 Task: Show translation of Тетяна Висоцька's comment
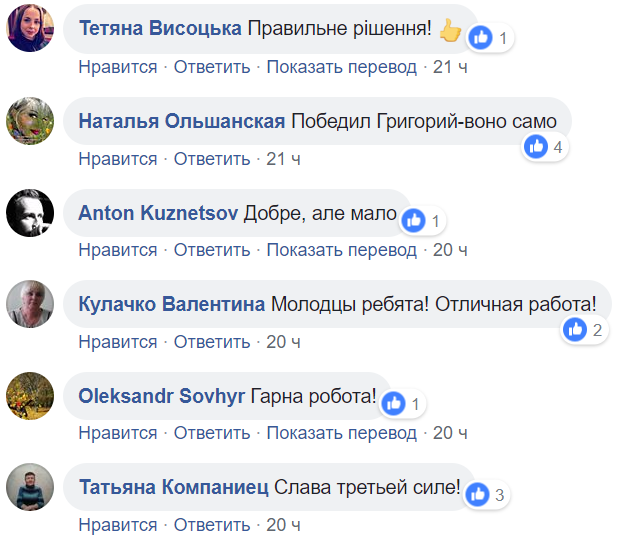click(x=341, y=67)
